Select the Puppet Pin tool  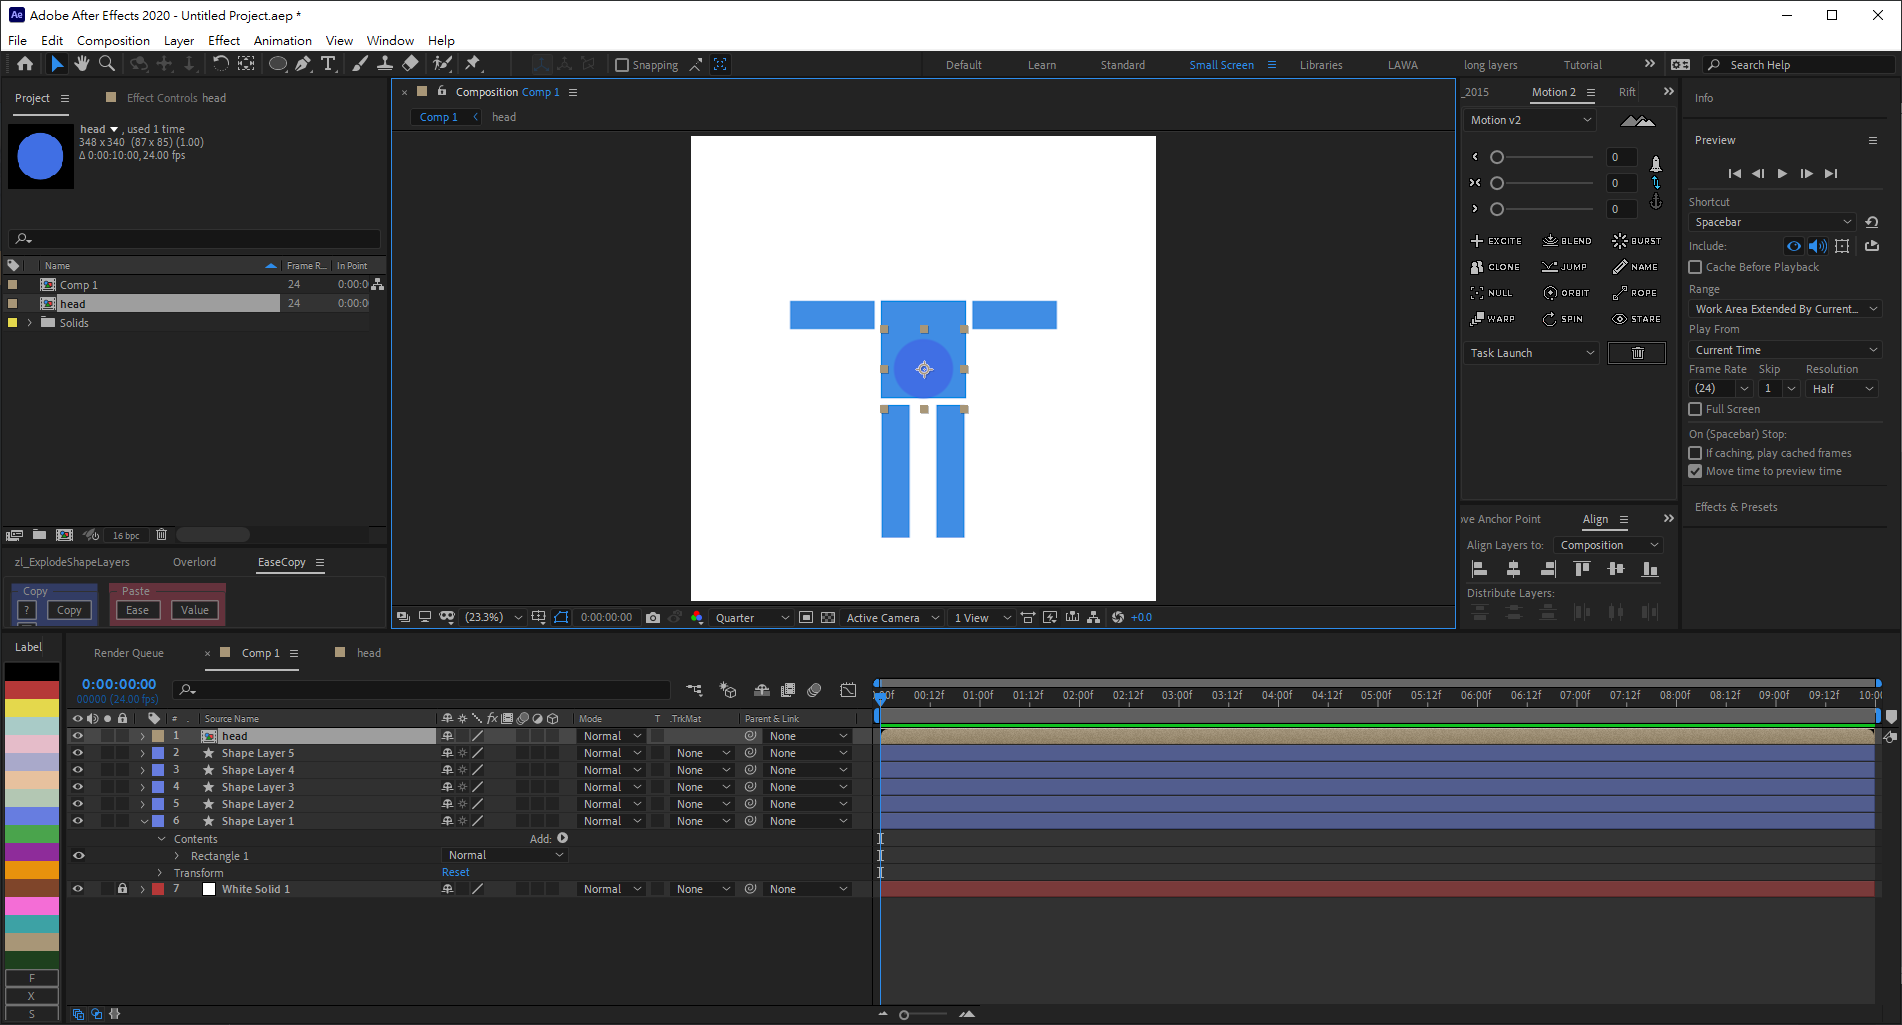[473, 64]
